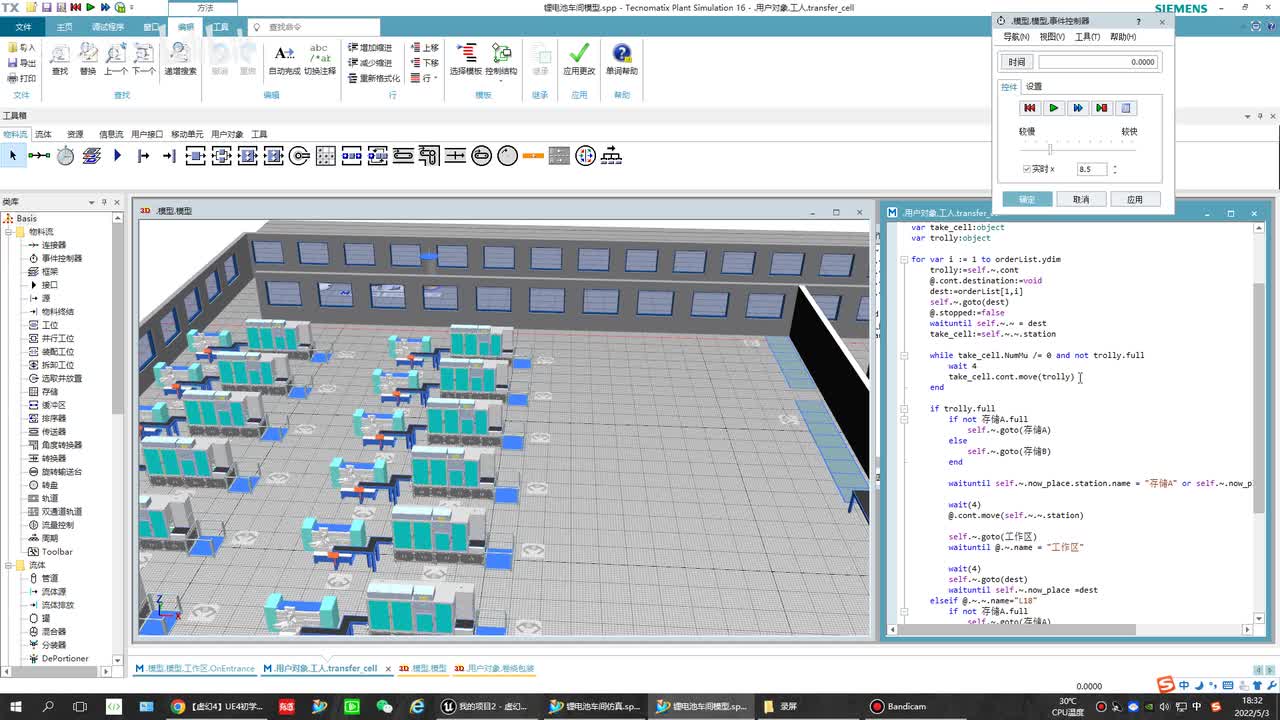Screen dimensions: 1280x720
Task: Start simulation with the green play button
Action: coord(1054,108)
